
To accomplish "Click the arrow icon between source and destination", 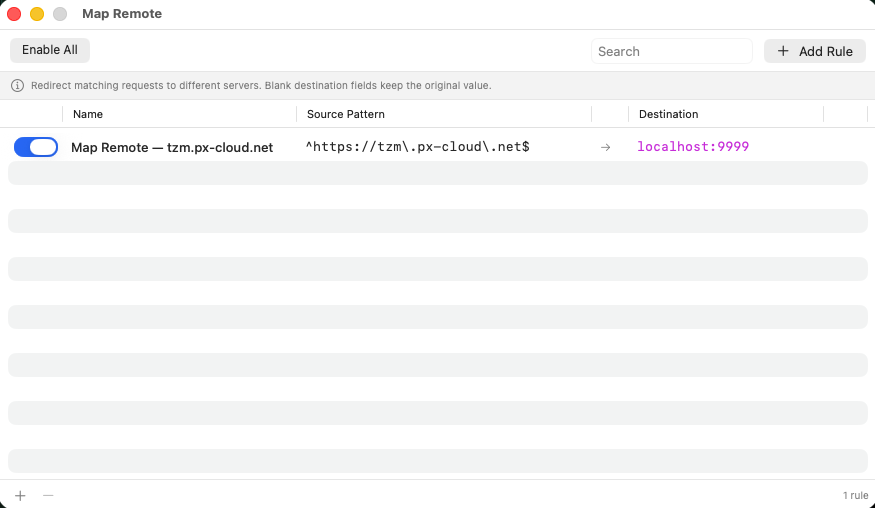I will [x=605, y=147].
